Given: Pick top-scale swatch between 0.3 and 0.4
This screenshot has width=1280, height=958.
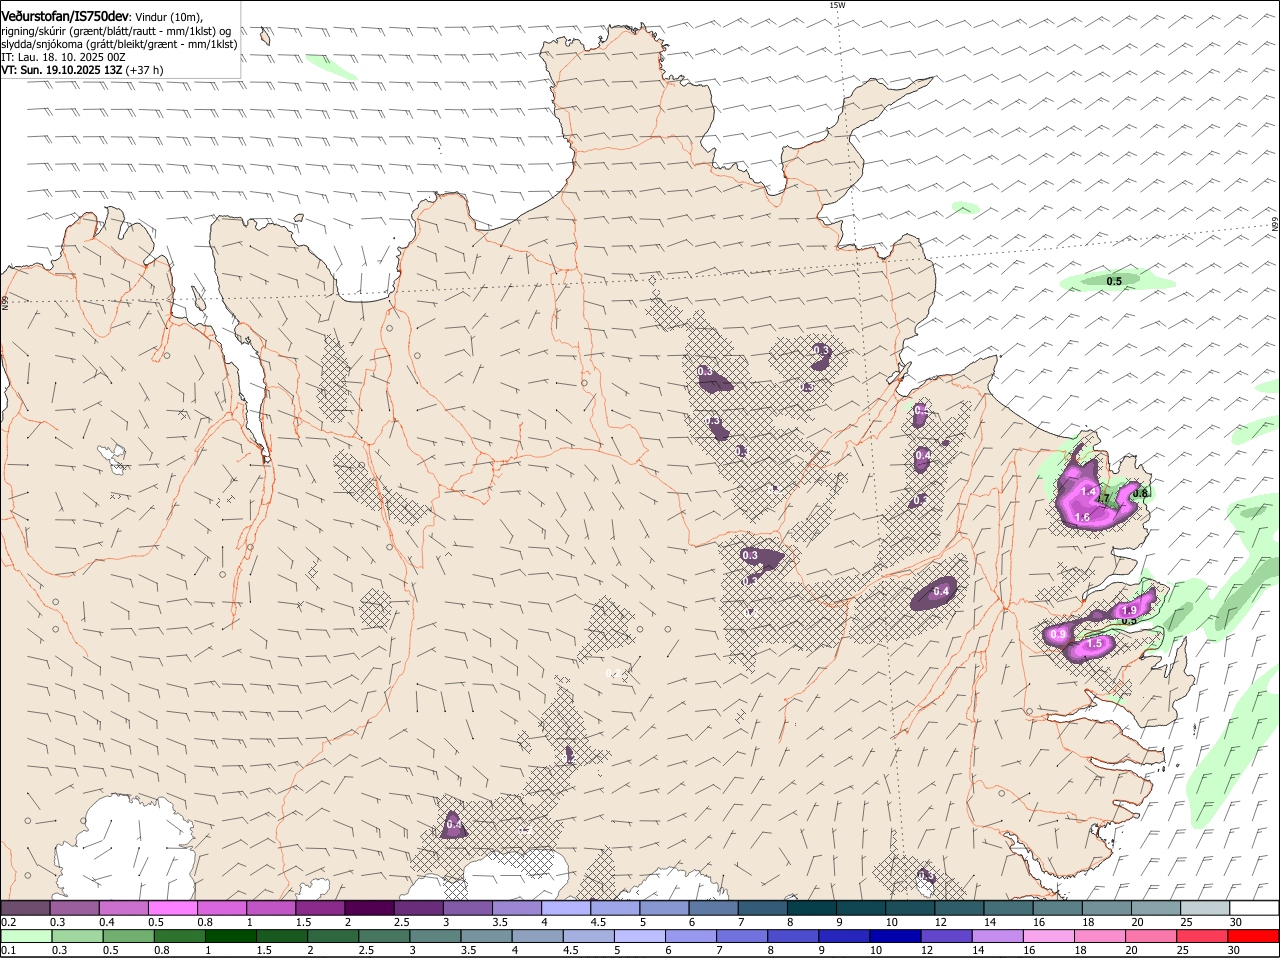Looking at the screenshot, I should (x=75, y=907).
